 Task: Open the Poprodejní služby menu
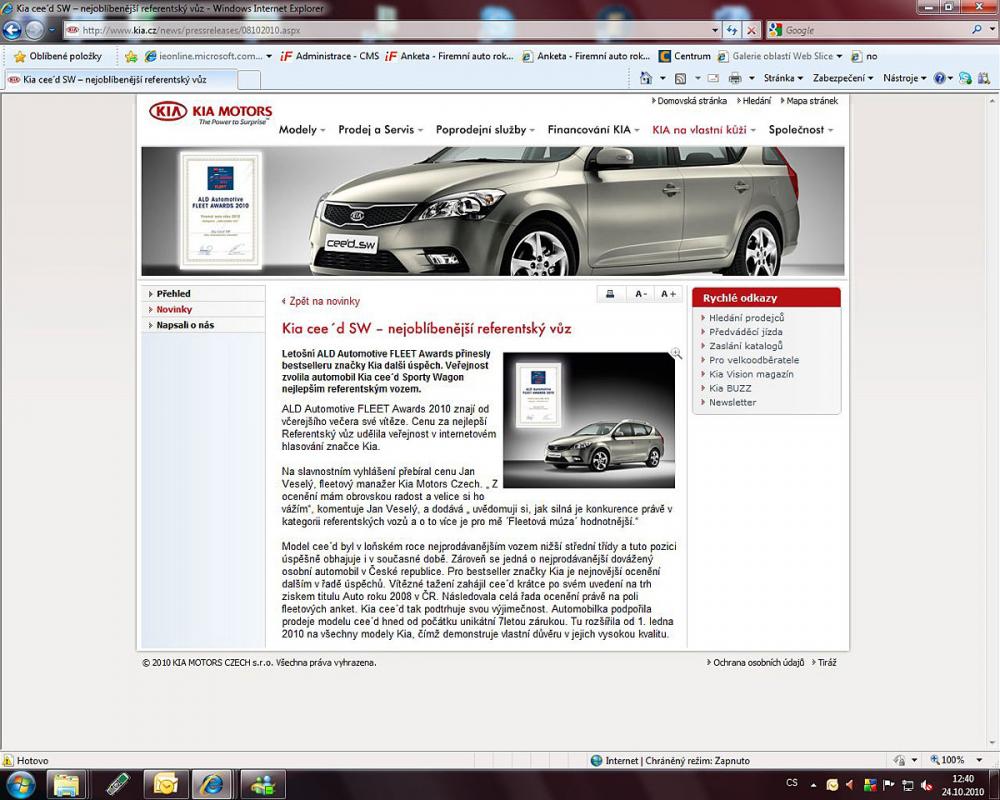[485, 130]
